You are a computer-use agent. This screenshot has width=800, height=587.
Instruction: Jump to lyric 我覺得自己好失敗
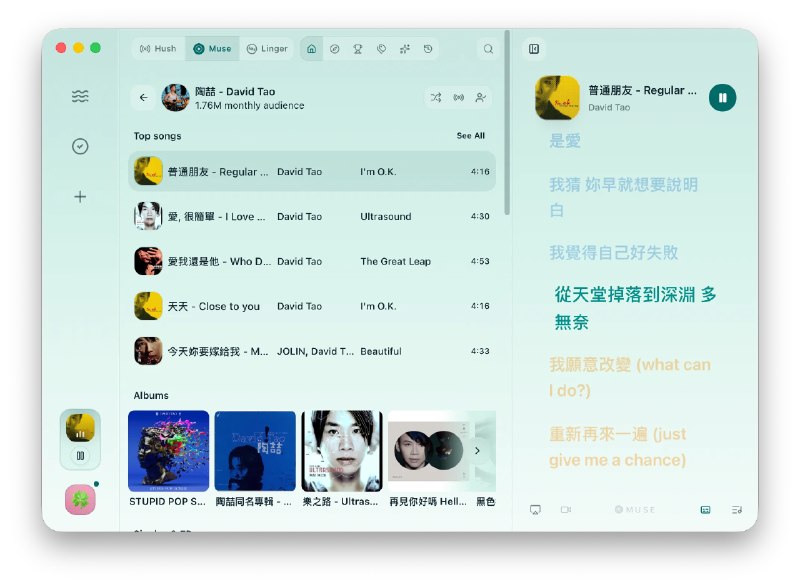[613, 252]
